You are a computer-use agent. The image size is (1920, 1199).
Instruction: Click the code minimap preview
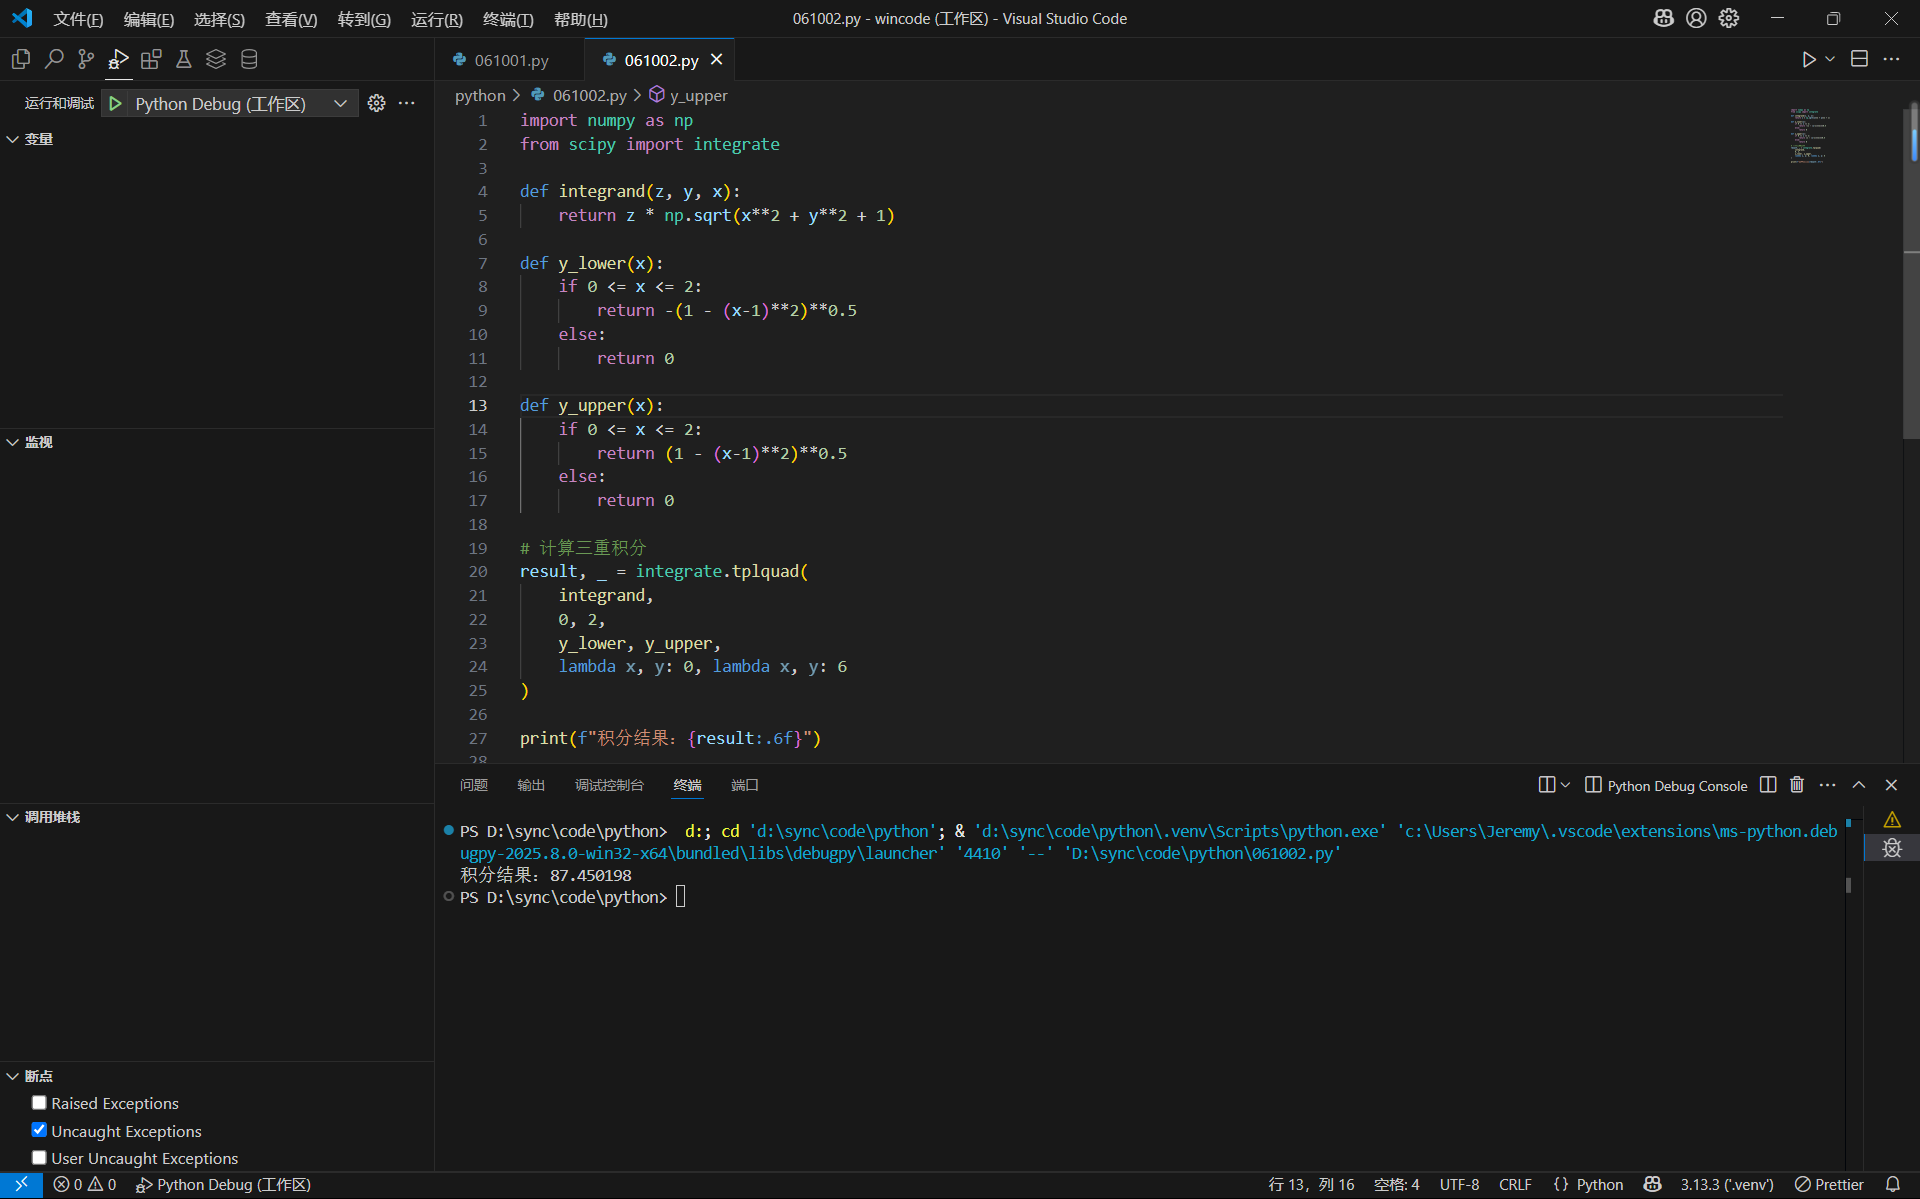click(1808, 135)
